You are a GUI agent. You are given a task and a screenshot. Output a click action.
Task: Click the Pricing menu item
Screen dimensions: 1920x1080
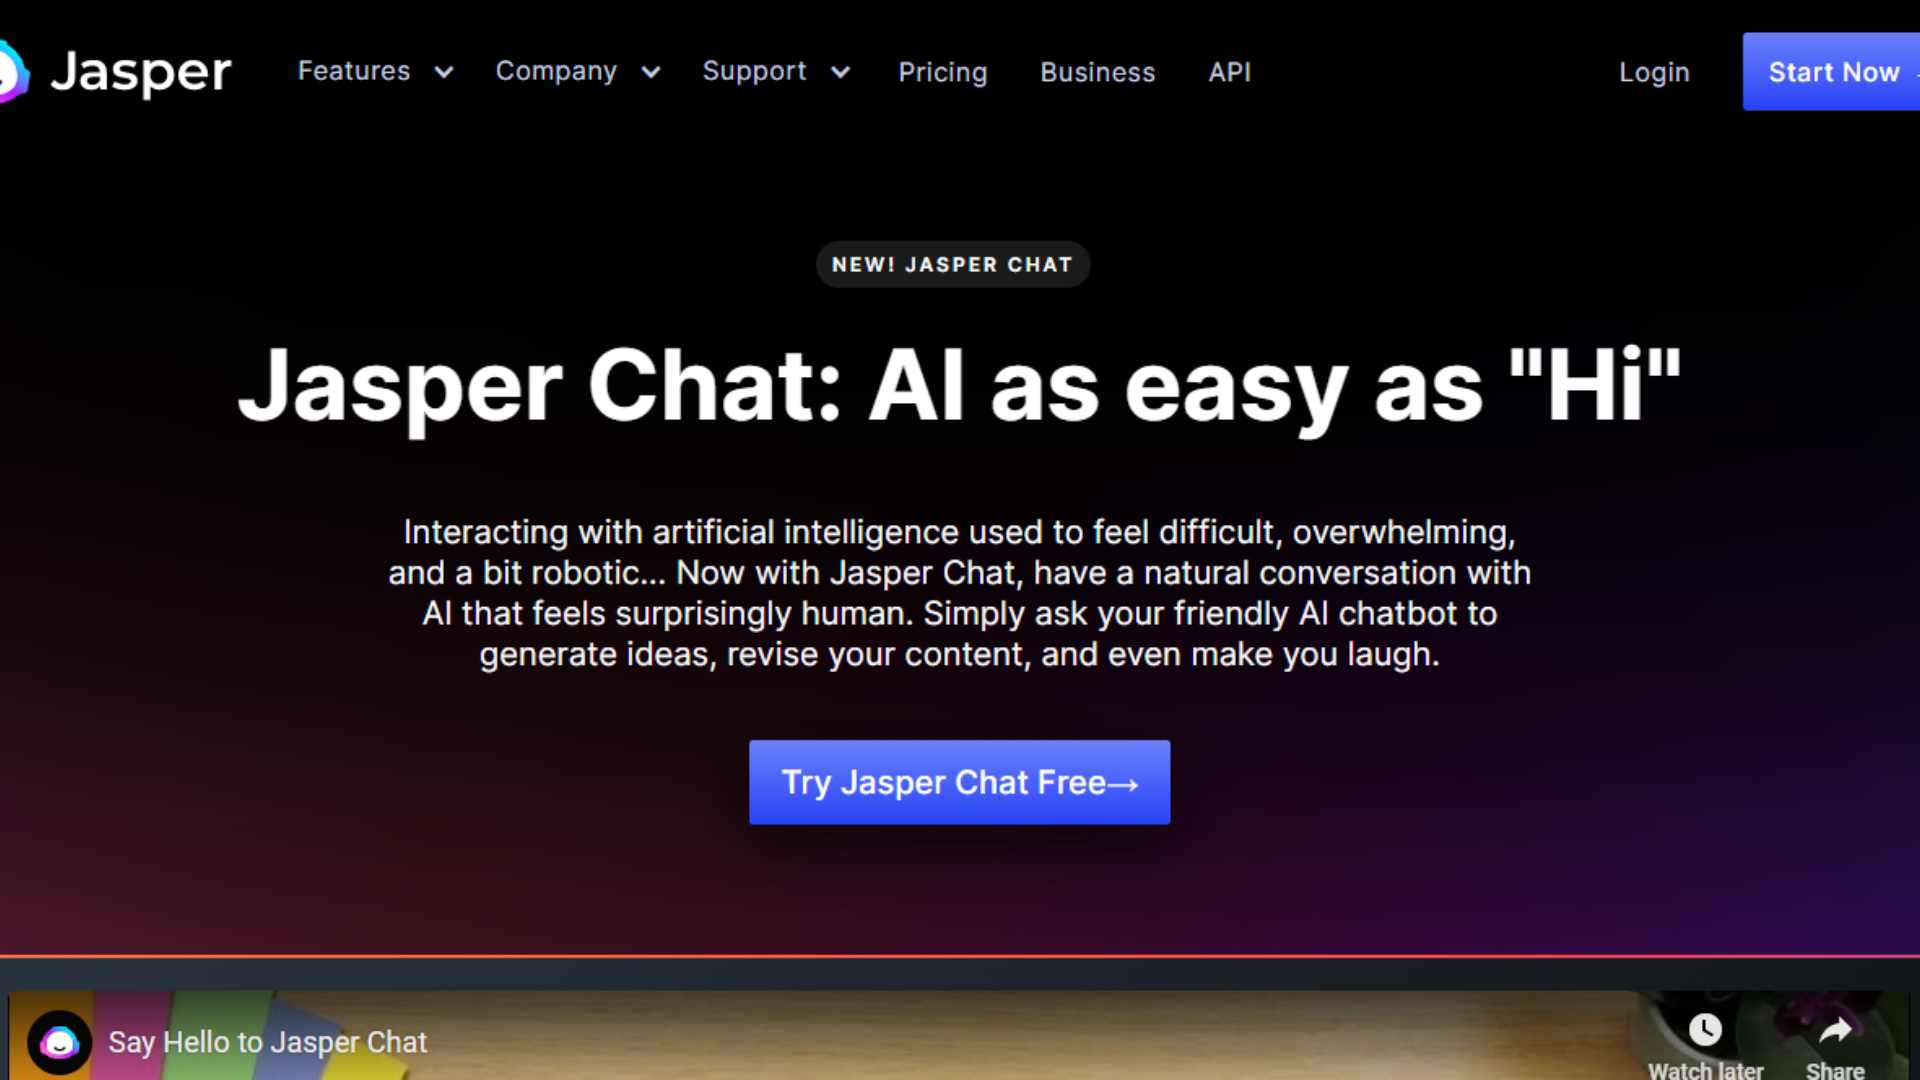(942, 71)
